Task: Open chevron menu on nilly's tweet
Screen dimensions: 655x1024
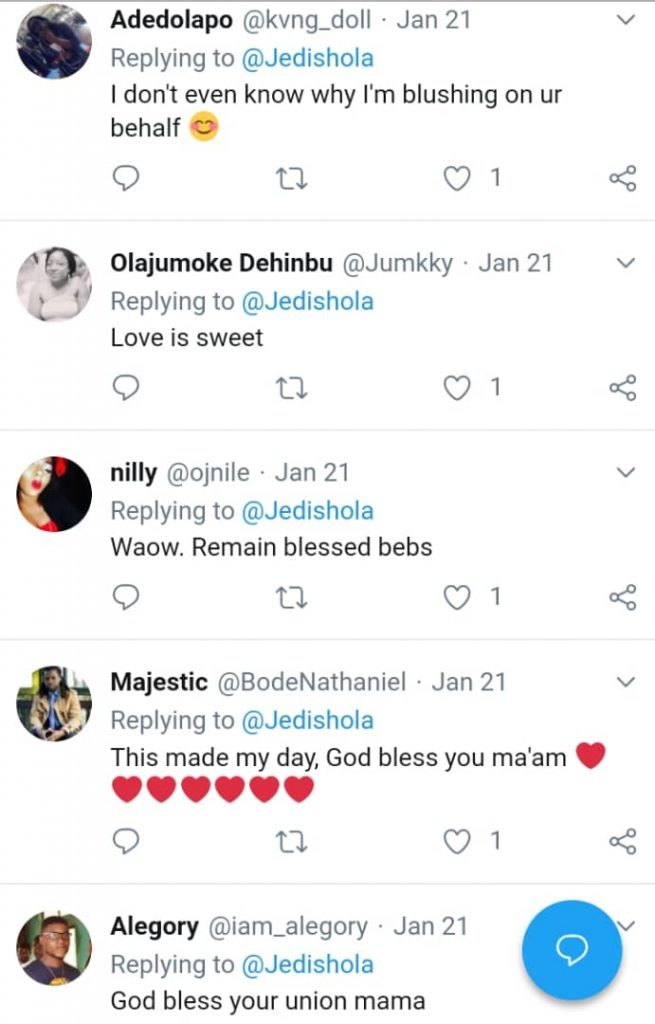Action: [625, 472]
